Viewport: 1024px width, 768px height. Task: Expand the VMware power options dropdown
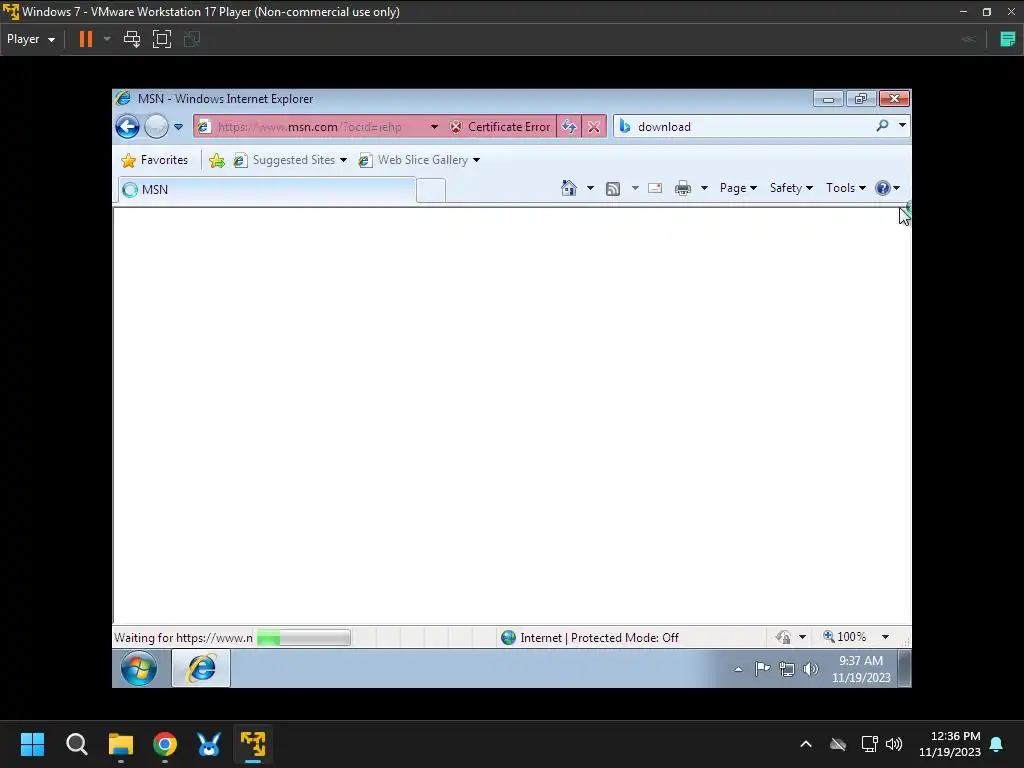point(107,39)
